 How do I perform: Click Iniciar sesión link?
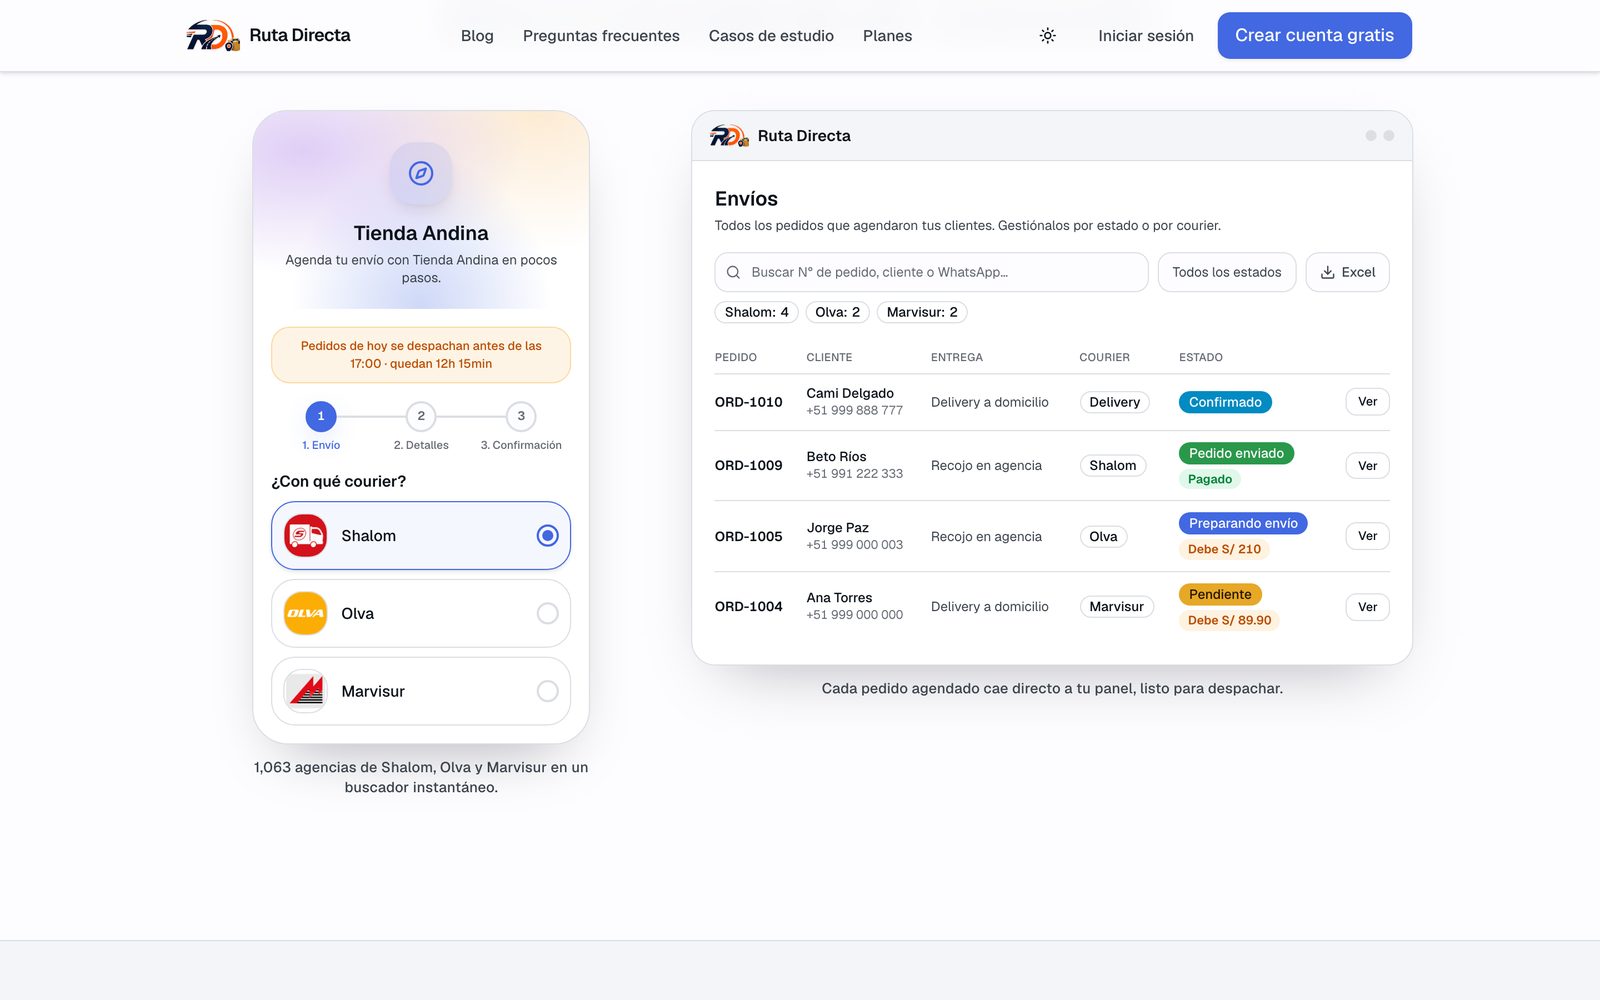point(1146,36)
